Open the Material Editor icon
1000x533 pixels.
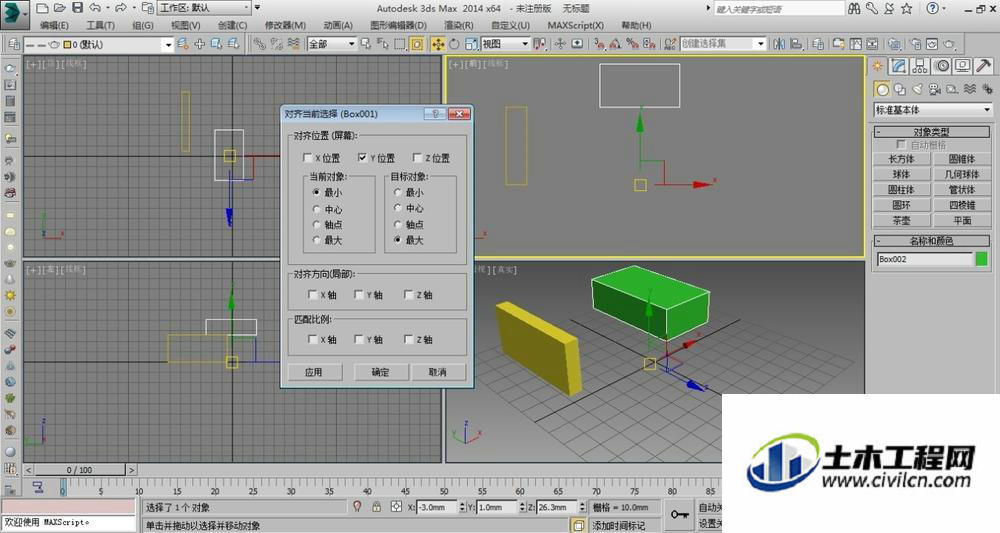(x=894, y=44)
